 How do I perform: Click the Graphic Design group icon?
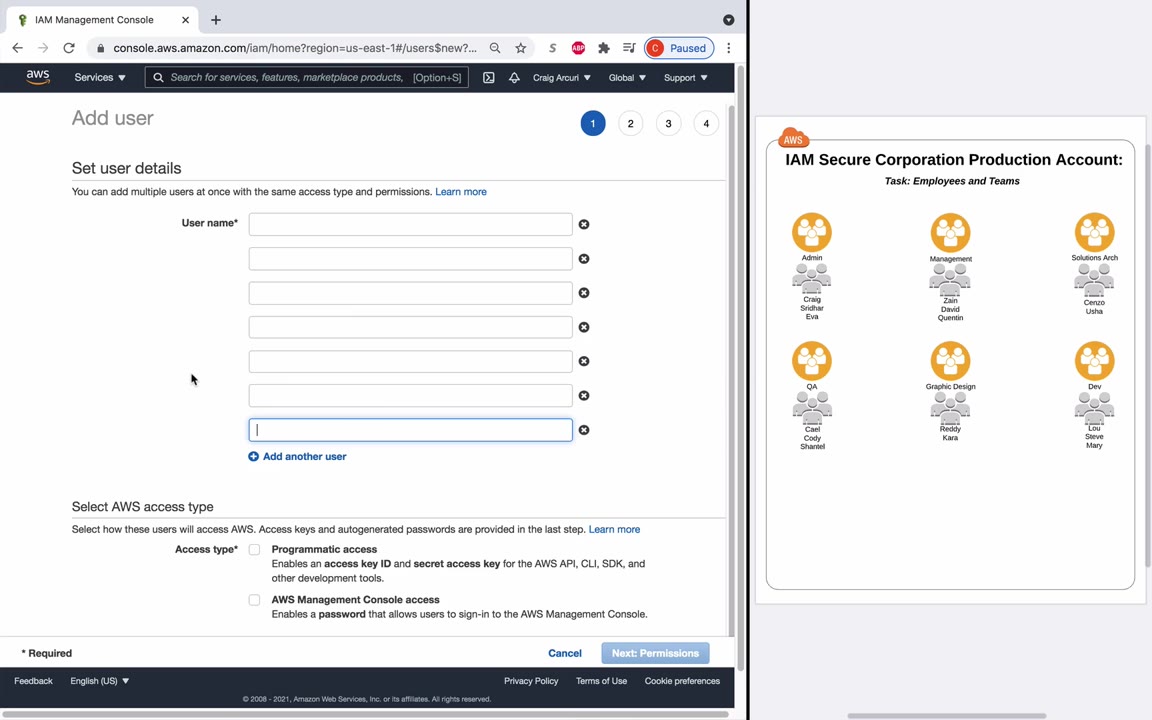click(950, 361)
